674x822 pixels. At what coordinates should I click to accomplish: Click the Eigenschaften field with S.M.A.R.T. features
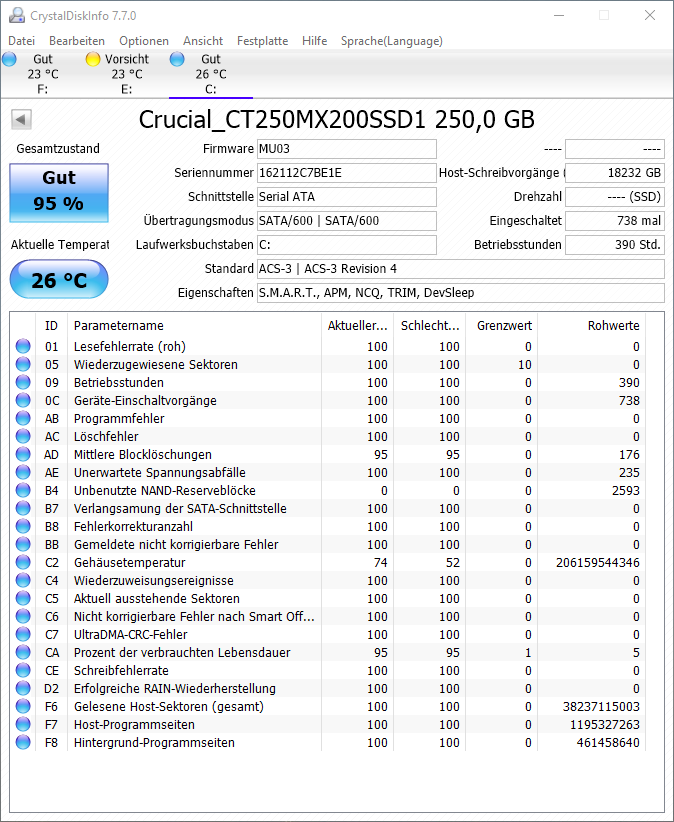pos(461,293)
